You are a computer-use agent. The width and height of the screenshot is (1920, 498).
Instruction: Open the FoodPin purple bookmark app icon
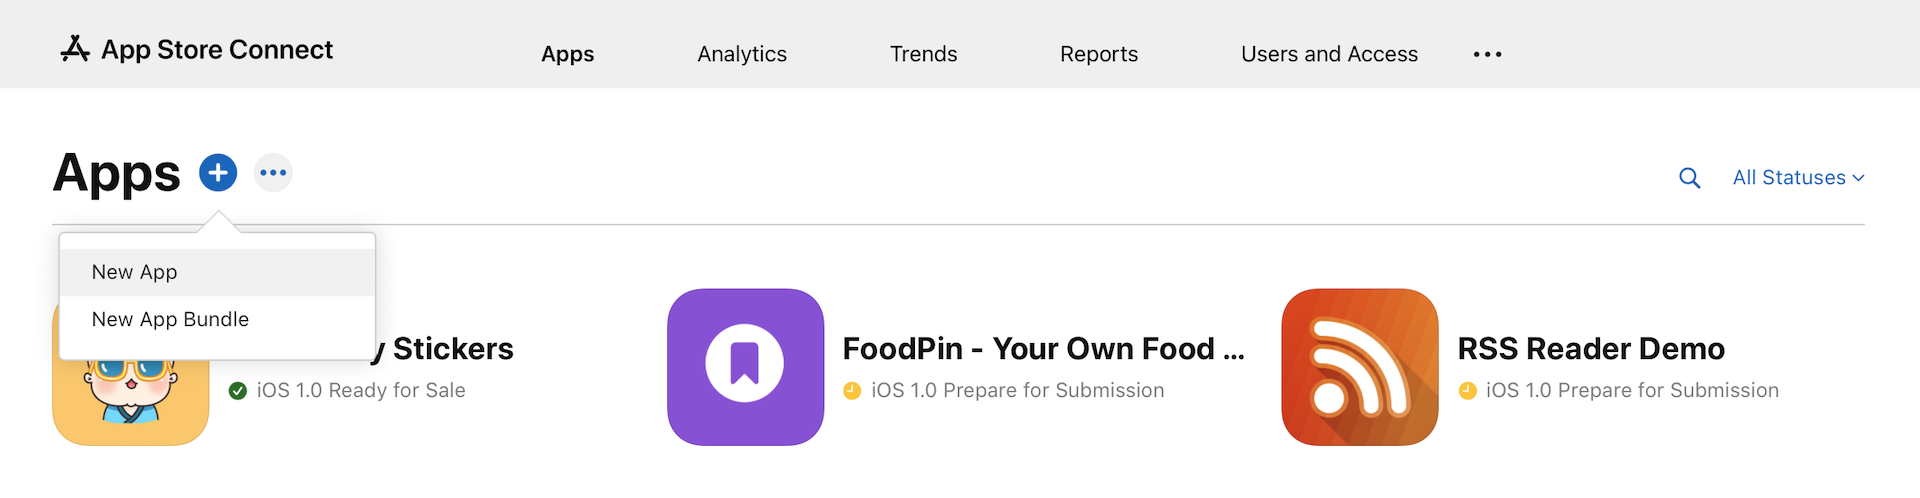[745, 367]
